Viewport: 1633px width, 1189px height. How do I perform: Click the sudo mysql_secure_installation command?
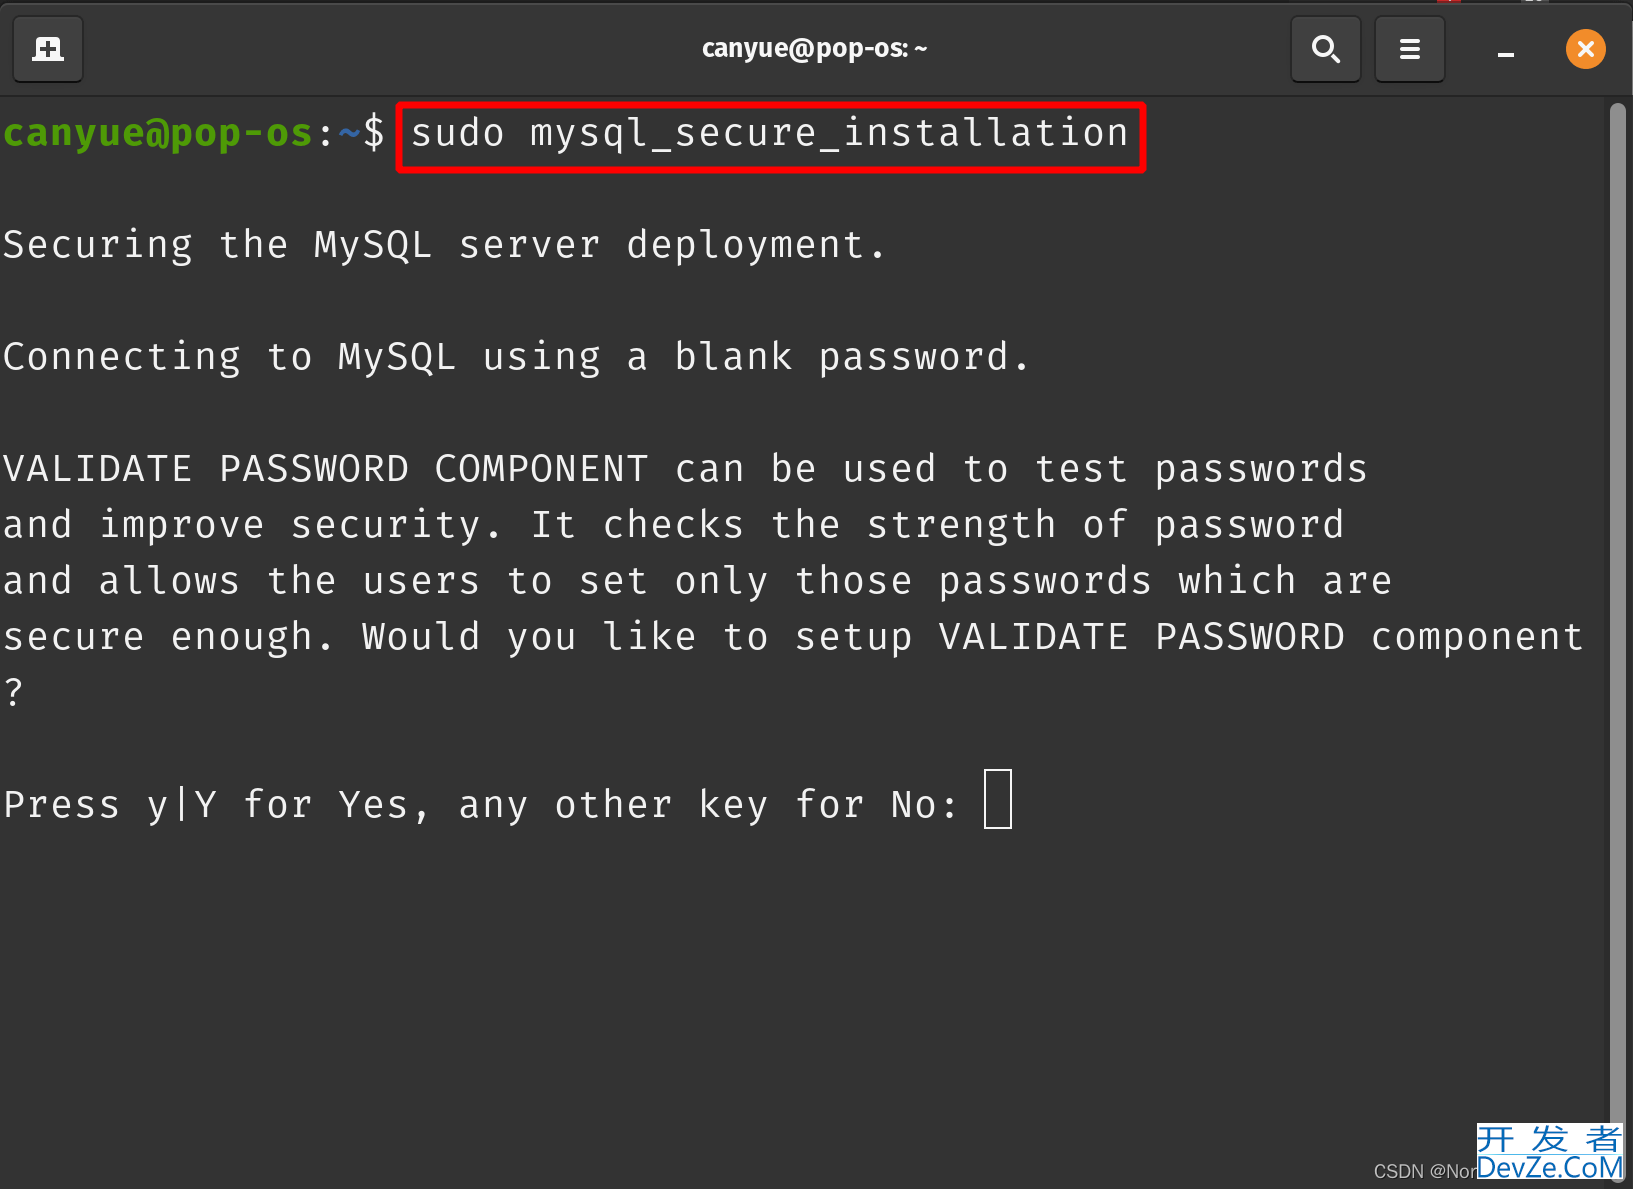(x=770, y=134)
